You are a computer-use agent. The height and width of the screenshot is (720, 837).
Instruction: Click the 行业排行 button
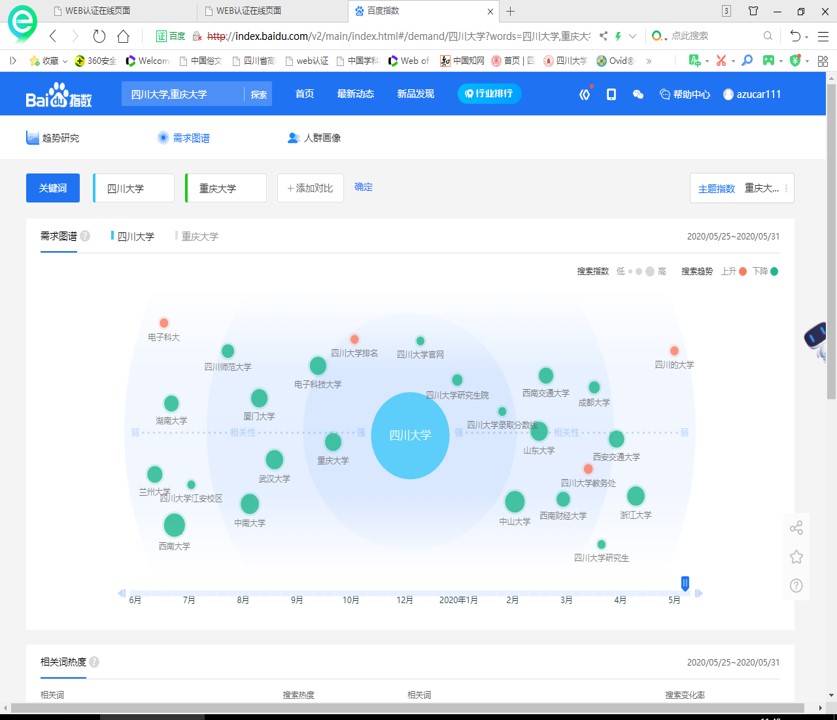[x=489, y=94]
